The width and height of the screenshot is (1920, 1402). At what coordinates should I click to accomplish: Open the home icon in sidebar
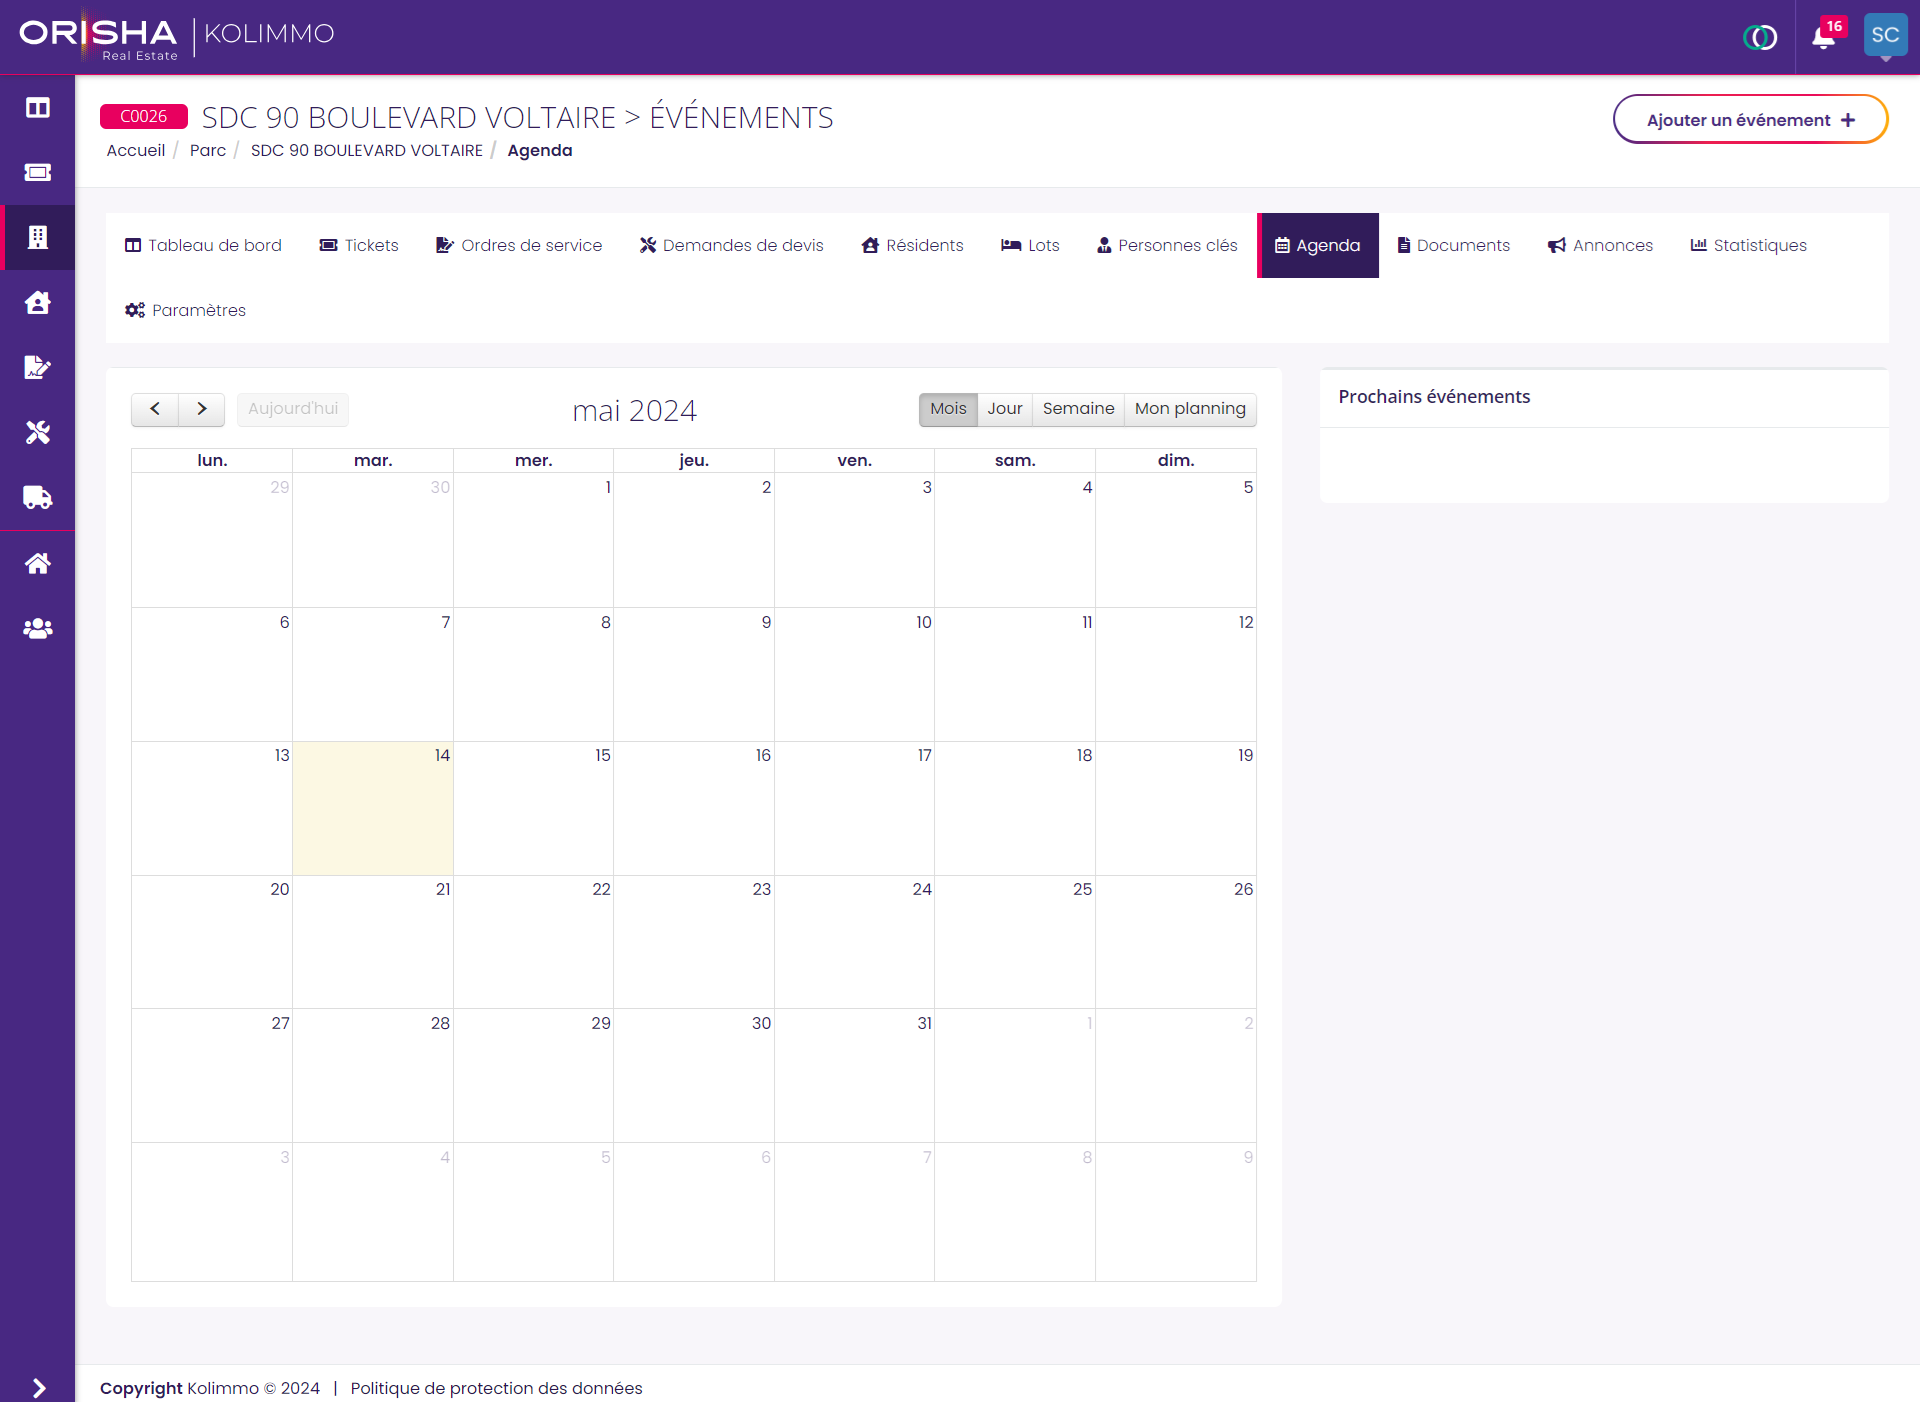38,563
